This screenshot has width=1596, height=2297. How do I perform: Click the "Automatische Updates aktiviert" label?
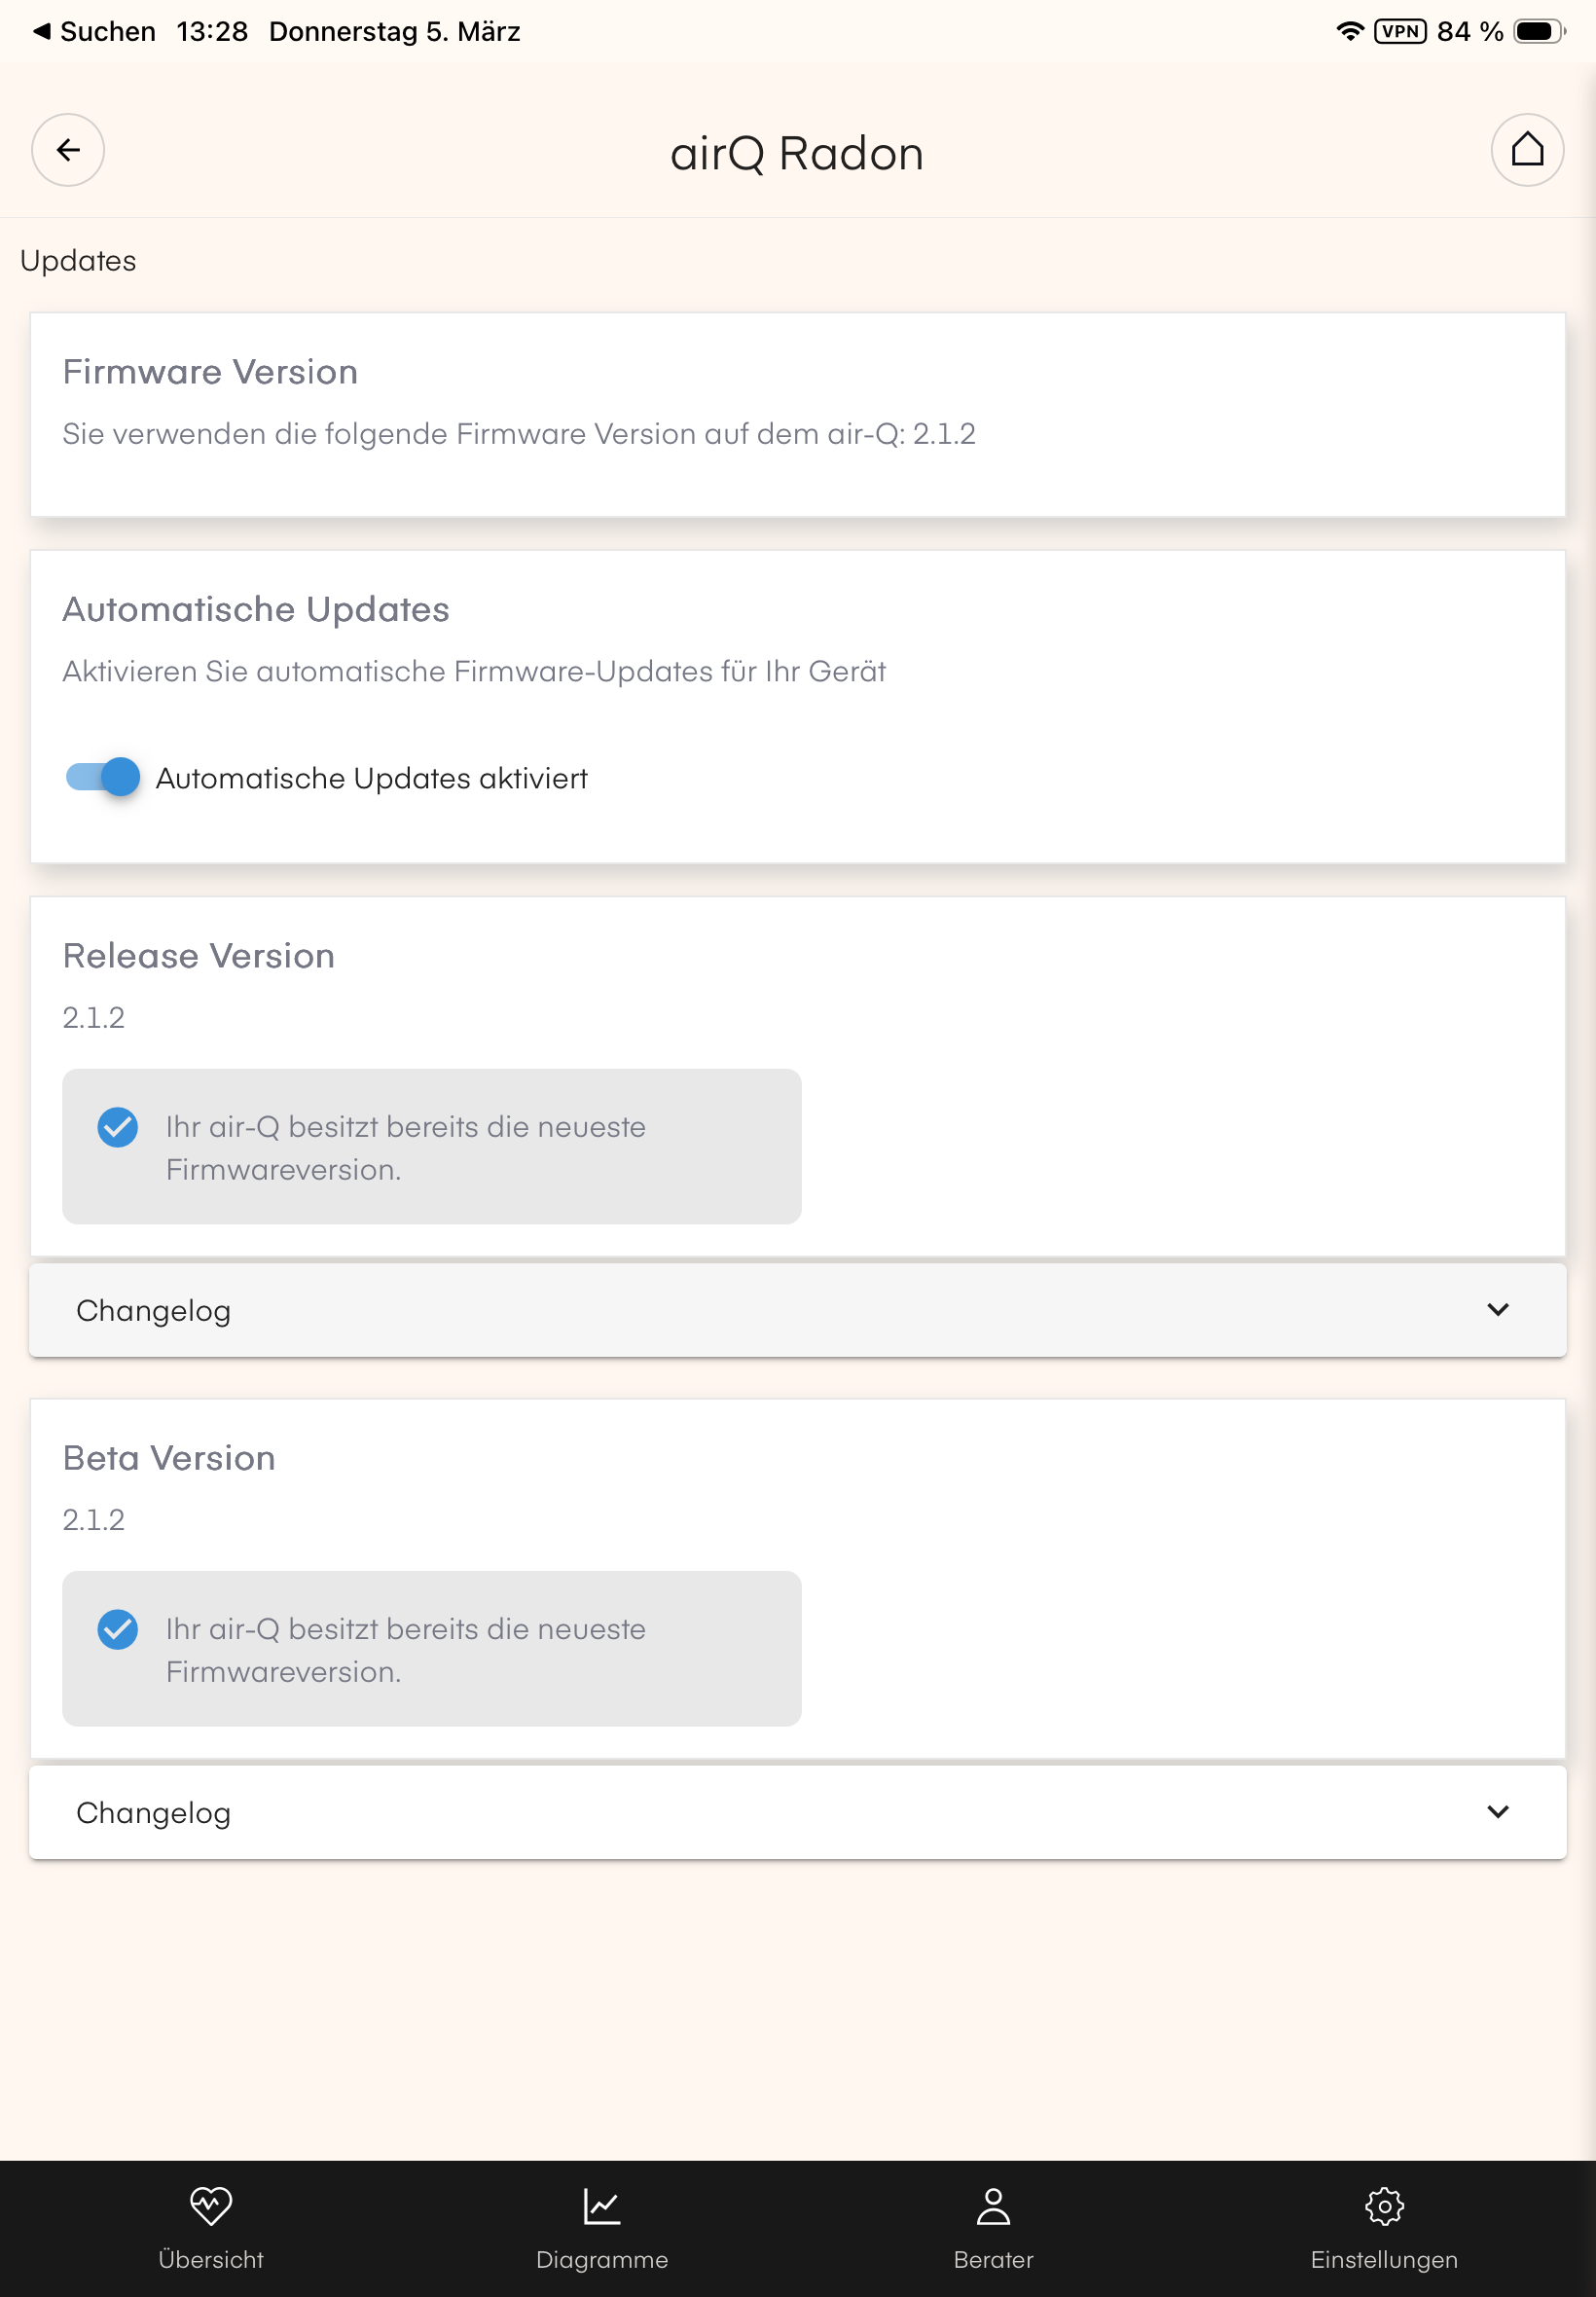(x=371, y=778)
